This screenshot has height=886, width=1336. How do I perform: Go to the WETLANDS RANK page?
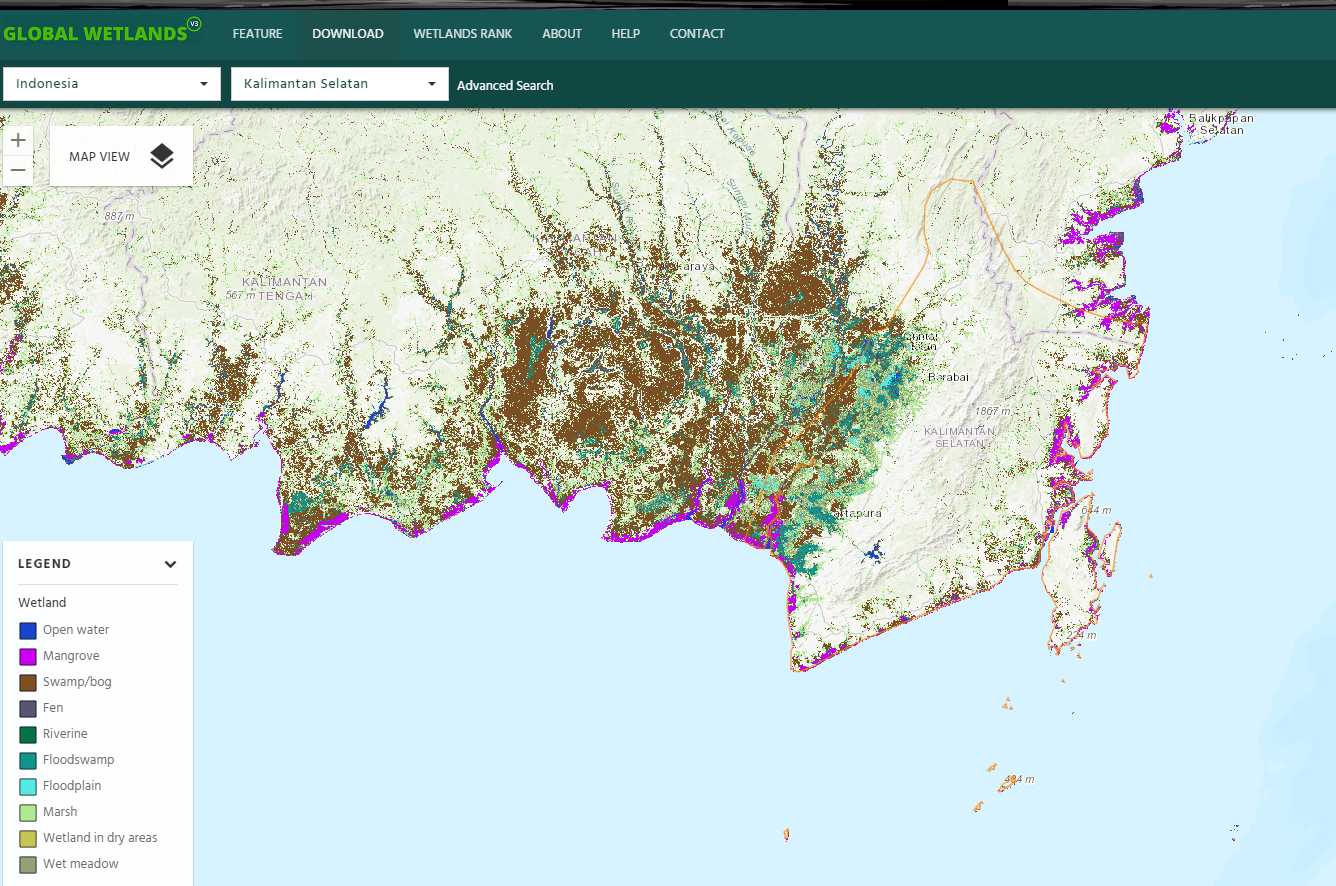(463, 34)
